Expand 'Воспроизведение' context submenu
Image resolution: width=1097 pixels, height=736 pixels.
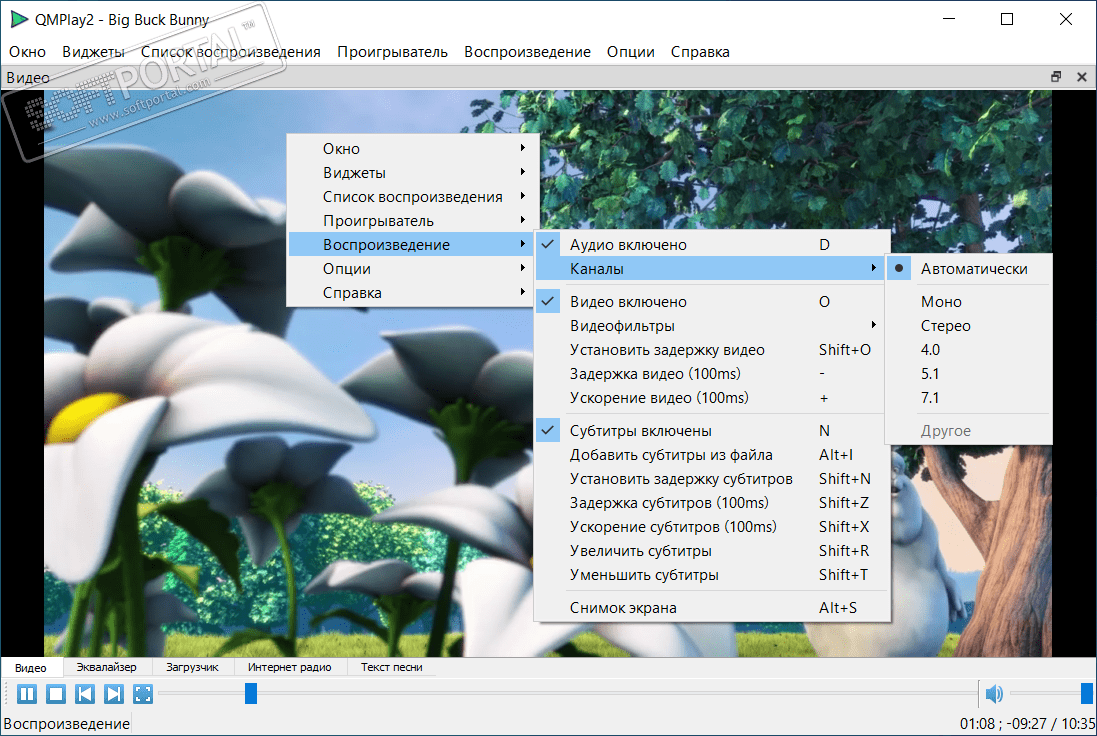(x=413, y=245)
